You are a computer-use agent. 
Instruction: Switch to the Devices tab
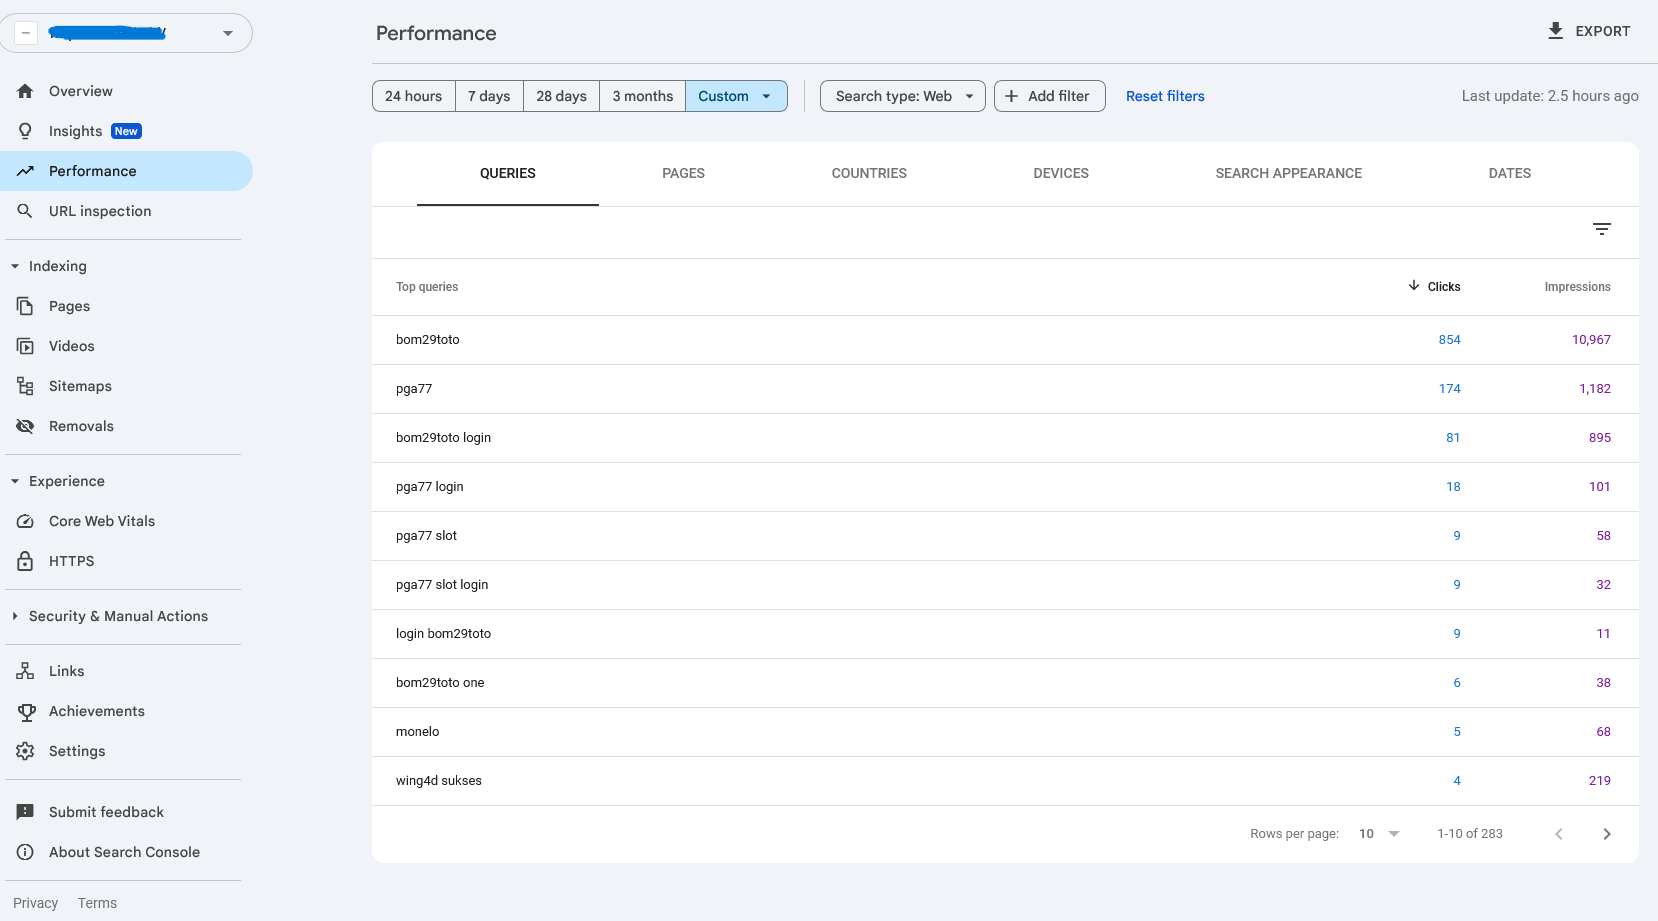tap(1060, 173)
